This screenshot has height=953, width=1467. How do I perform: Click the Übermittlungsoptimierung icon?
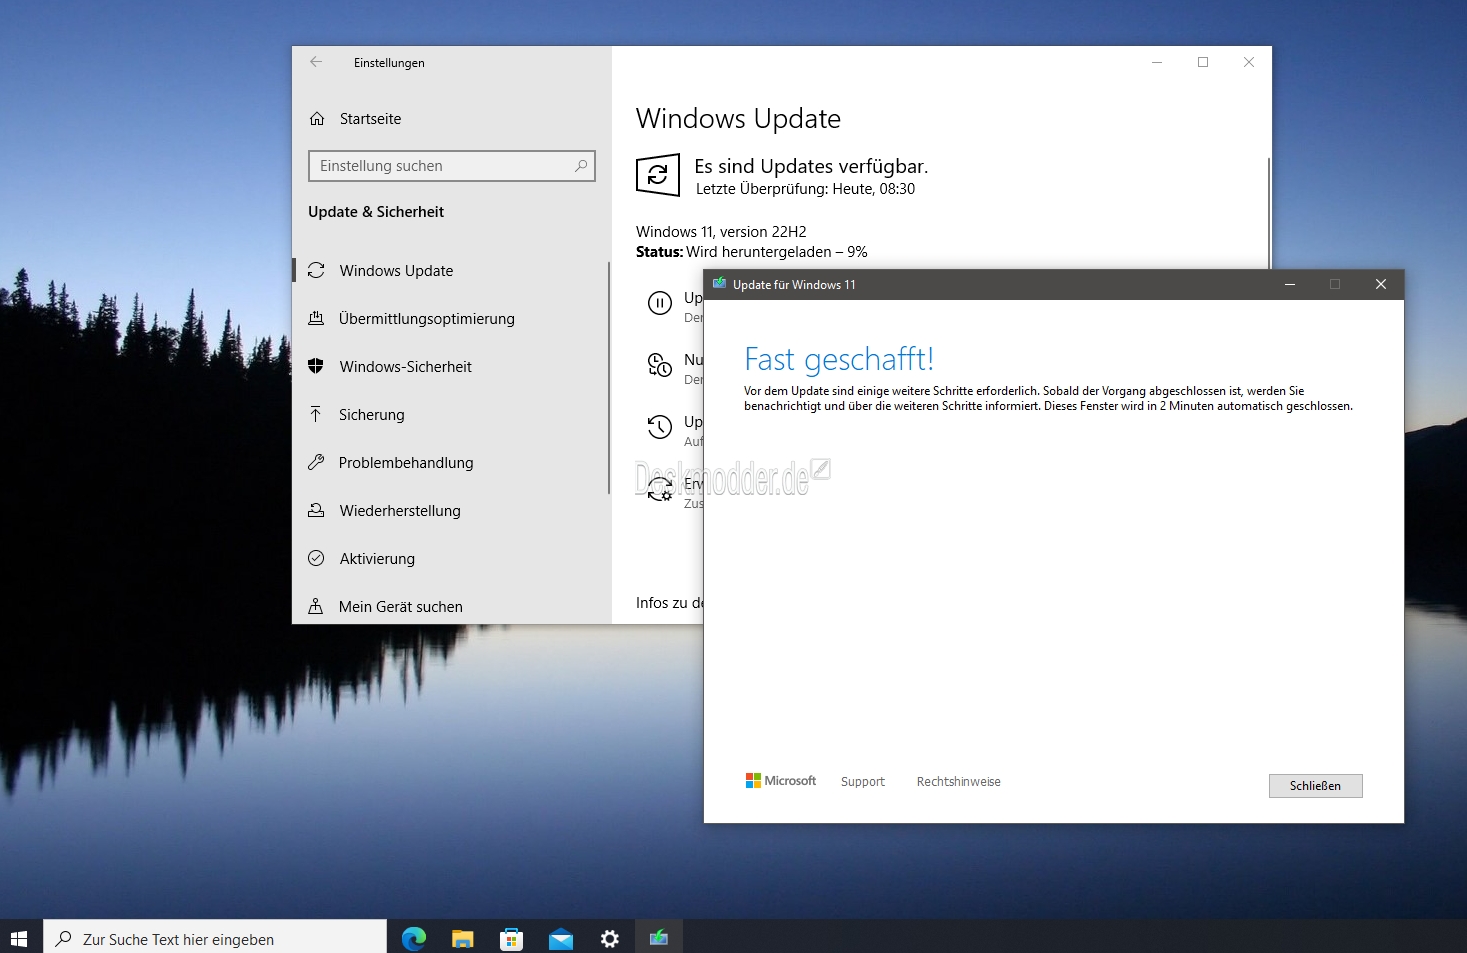coord(316,318)
